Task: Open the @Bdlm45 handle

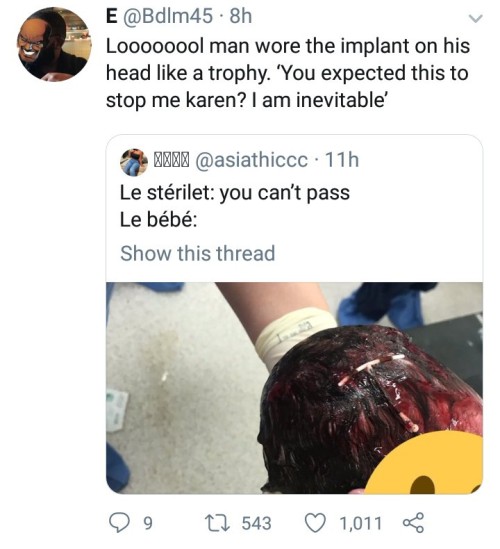Action: tap(167, 16)
